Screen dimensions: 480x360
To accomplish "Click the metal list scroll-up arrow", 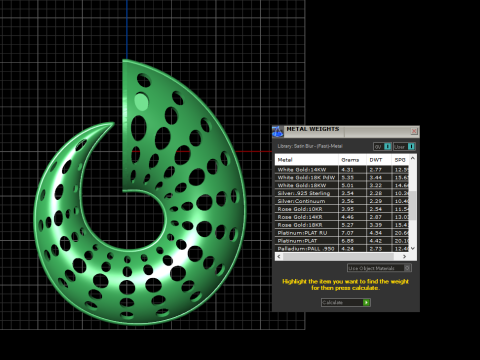I will coord(413,158).
